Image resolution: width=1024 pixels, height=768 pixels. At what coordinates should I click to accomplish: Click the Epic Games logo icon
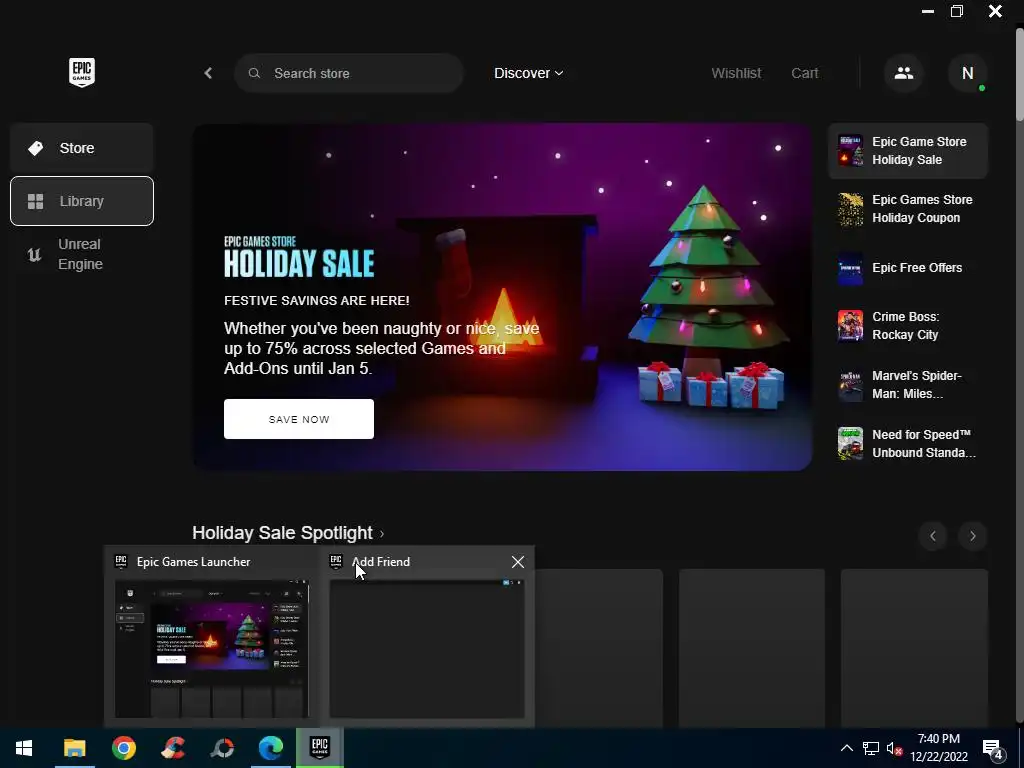click(x=82, y=72)
